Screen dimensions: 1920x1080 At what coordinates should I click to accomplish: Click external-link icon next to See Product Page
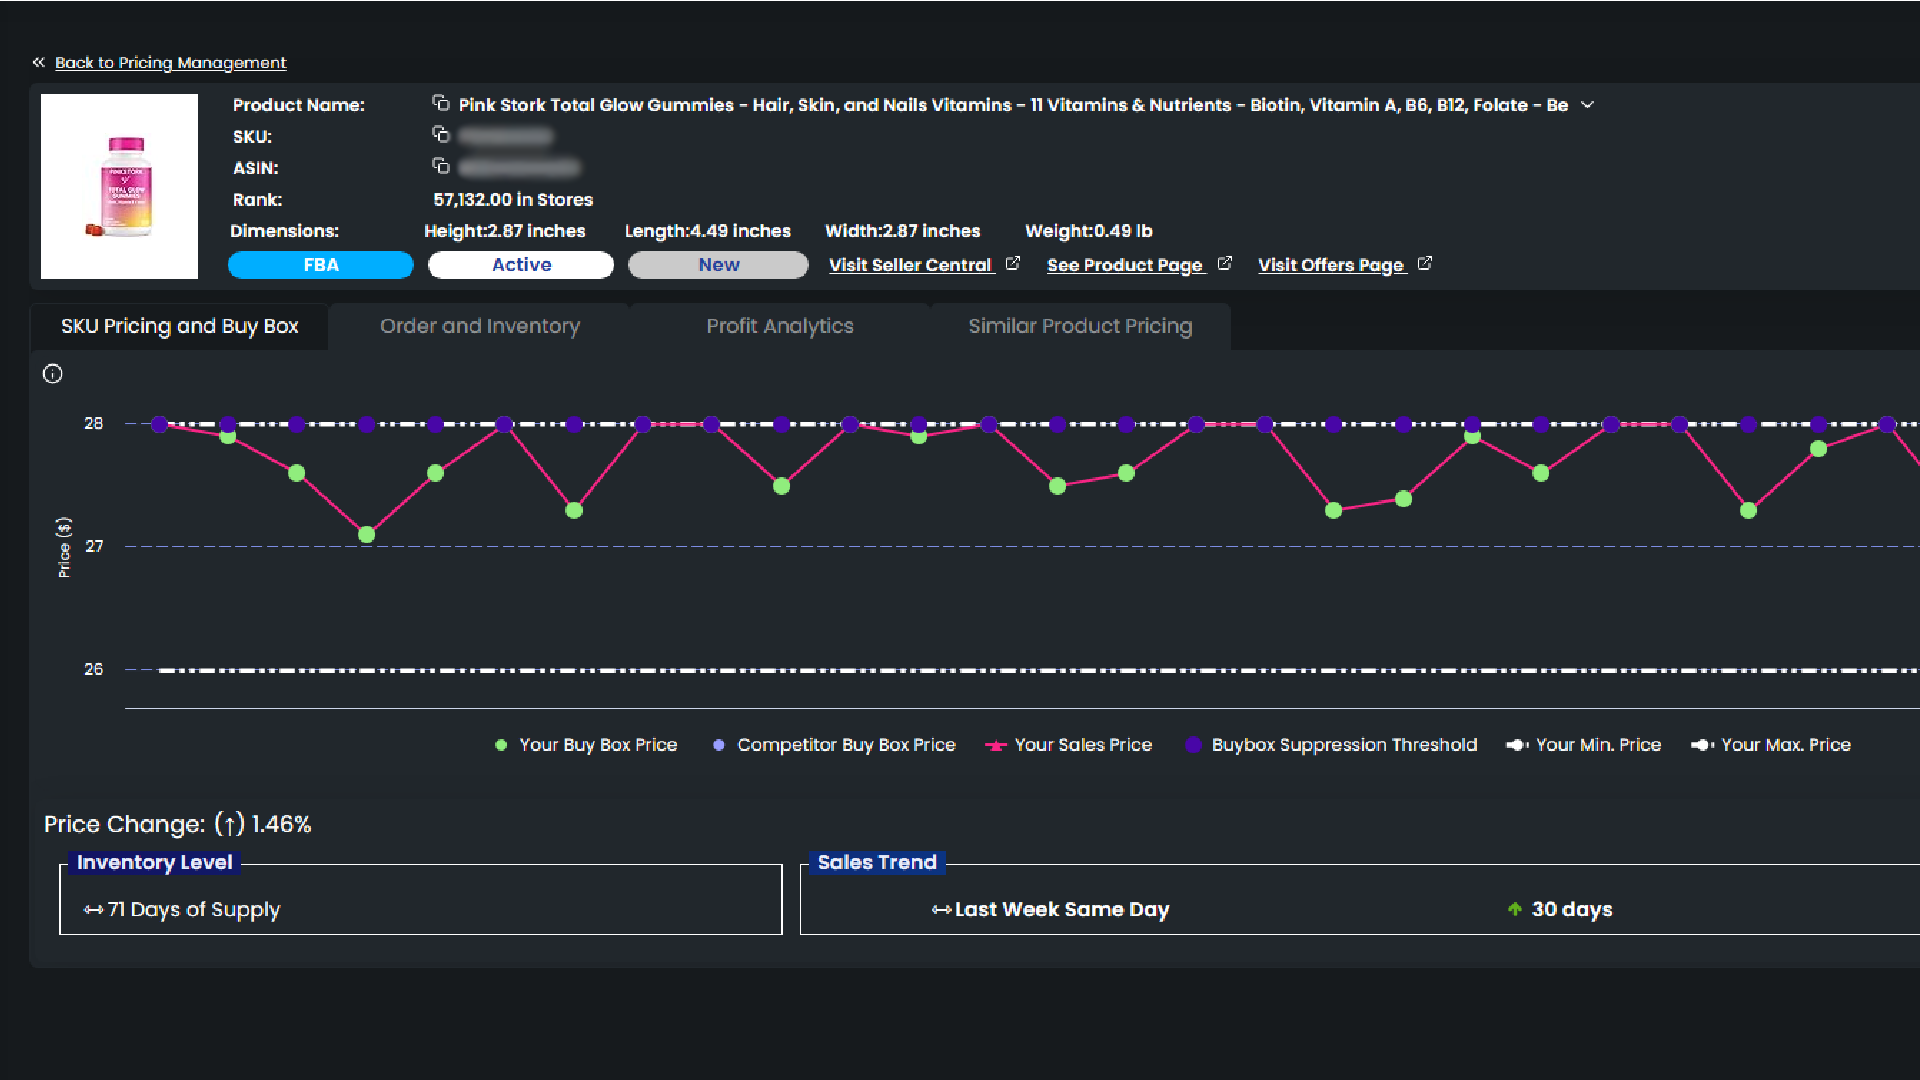coord(1225,263)
